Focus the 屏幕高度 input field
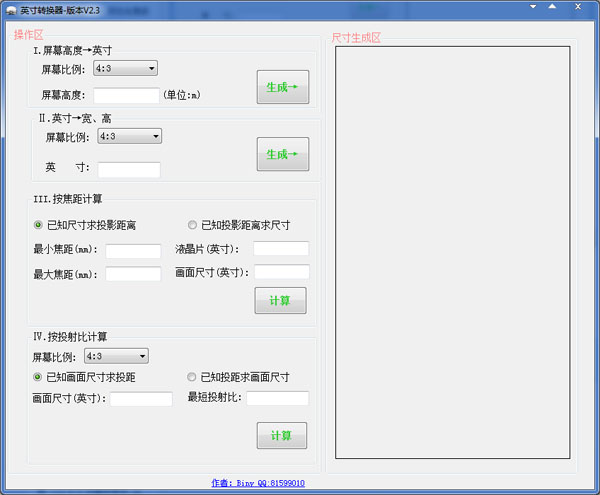 pos(126,96)
